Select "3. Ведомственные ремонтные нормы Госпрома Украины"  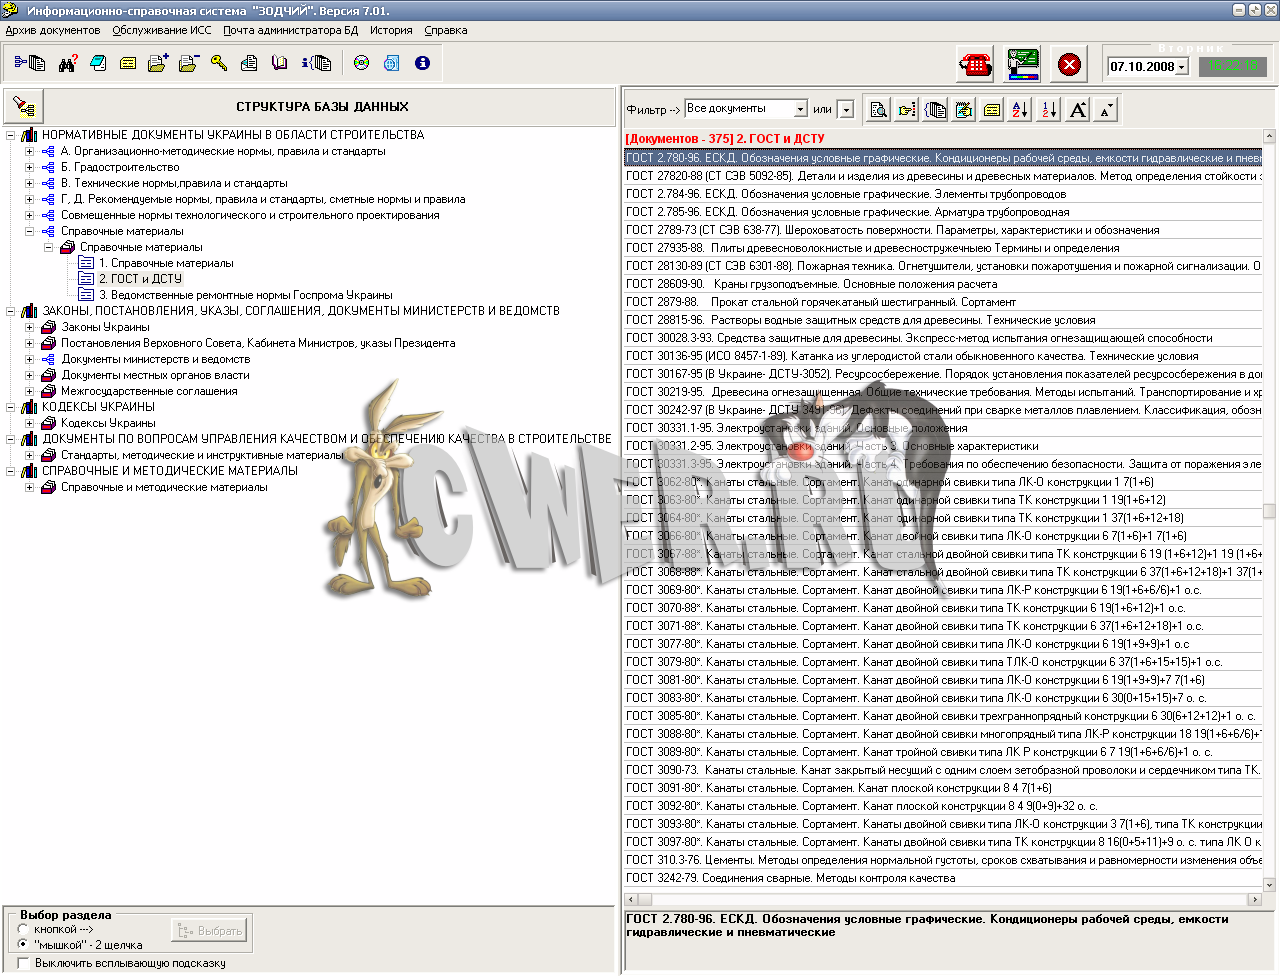(245, 295)
